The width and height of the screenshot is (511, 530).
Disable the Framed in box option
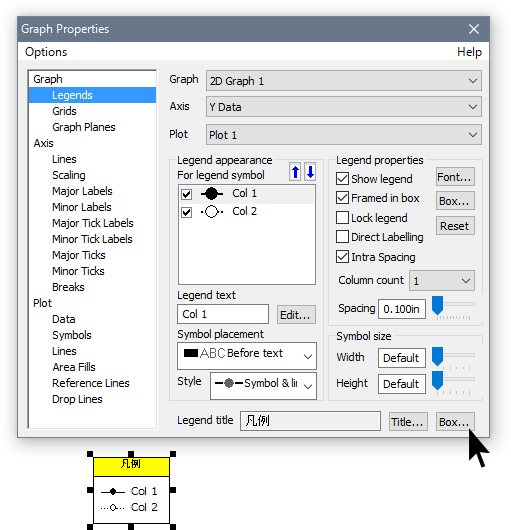[342, 198]
